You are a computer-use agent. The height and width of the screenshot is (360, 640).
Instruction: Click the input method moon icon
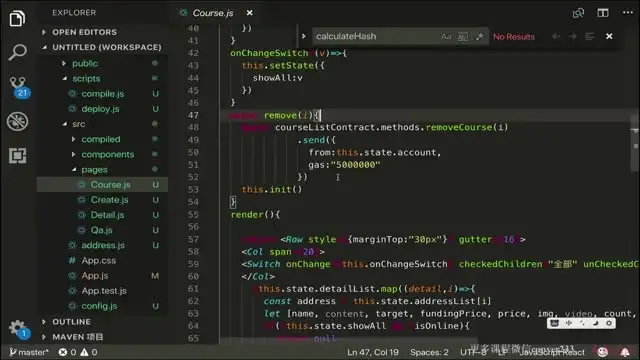pyautogui.click(x=596, y=323)
